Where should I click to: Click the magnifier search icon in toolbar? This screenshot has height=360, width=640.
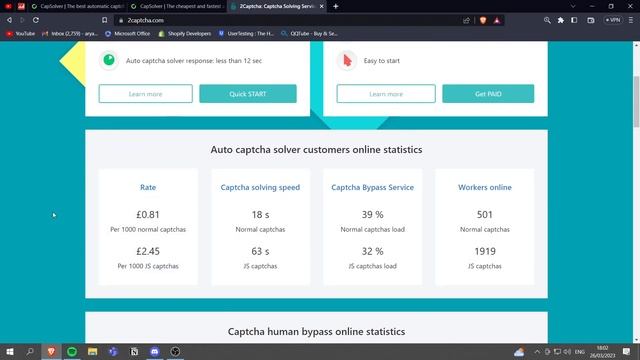pyautogui.click(x=547, y=20)
